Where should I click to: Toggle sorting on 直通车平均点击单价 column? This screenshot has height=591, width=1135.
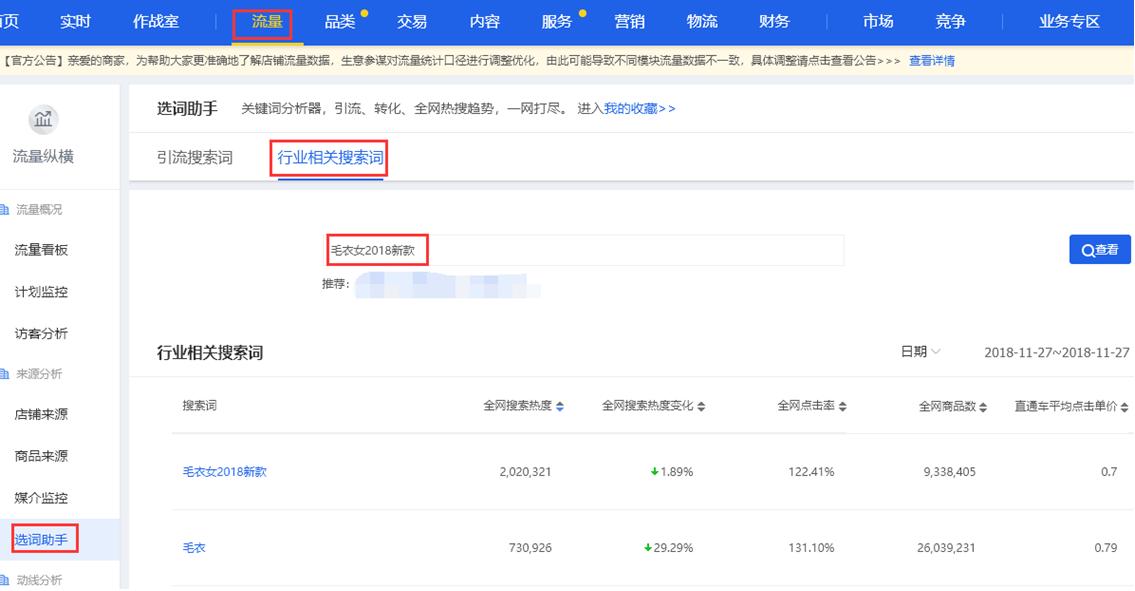[x=1124, y=405]
